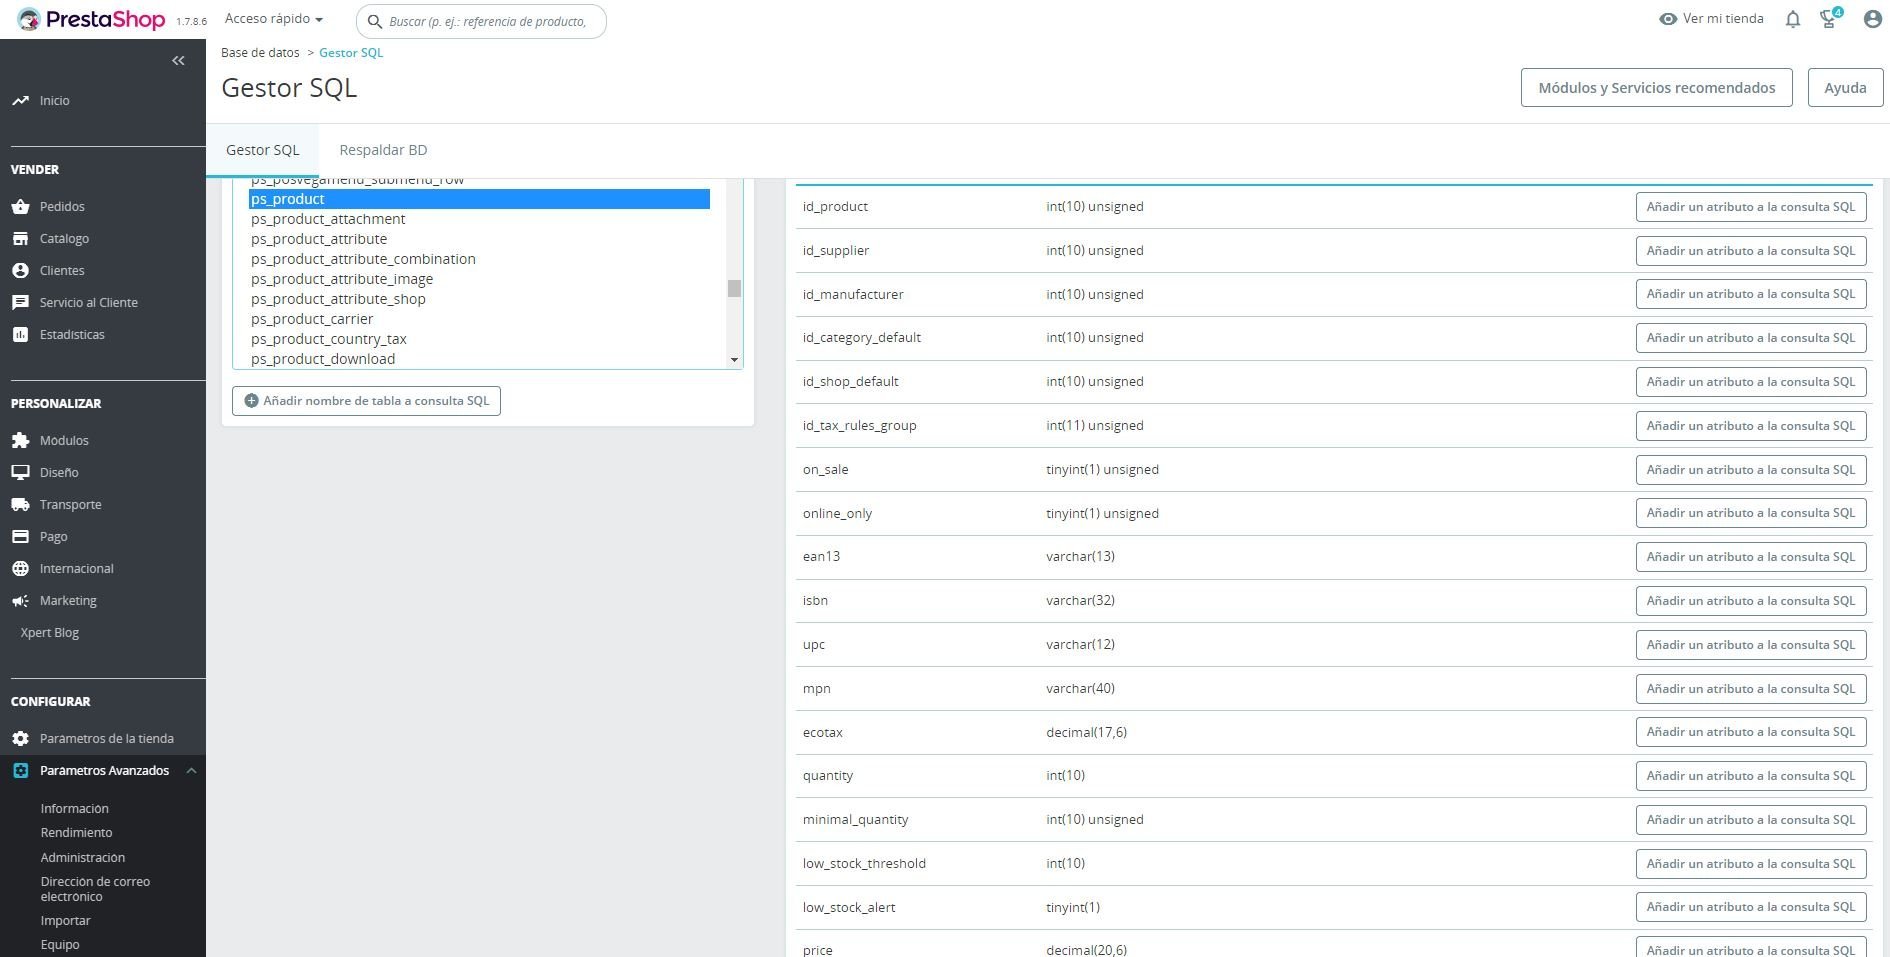Open the Rendimiento submenu item
Viewport: 1890px width, 957px height.
point(76,833)
